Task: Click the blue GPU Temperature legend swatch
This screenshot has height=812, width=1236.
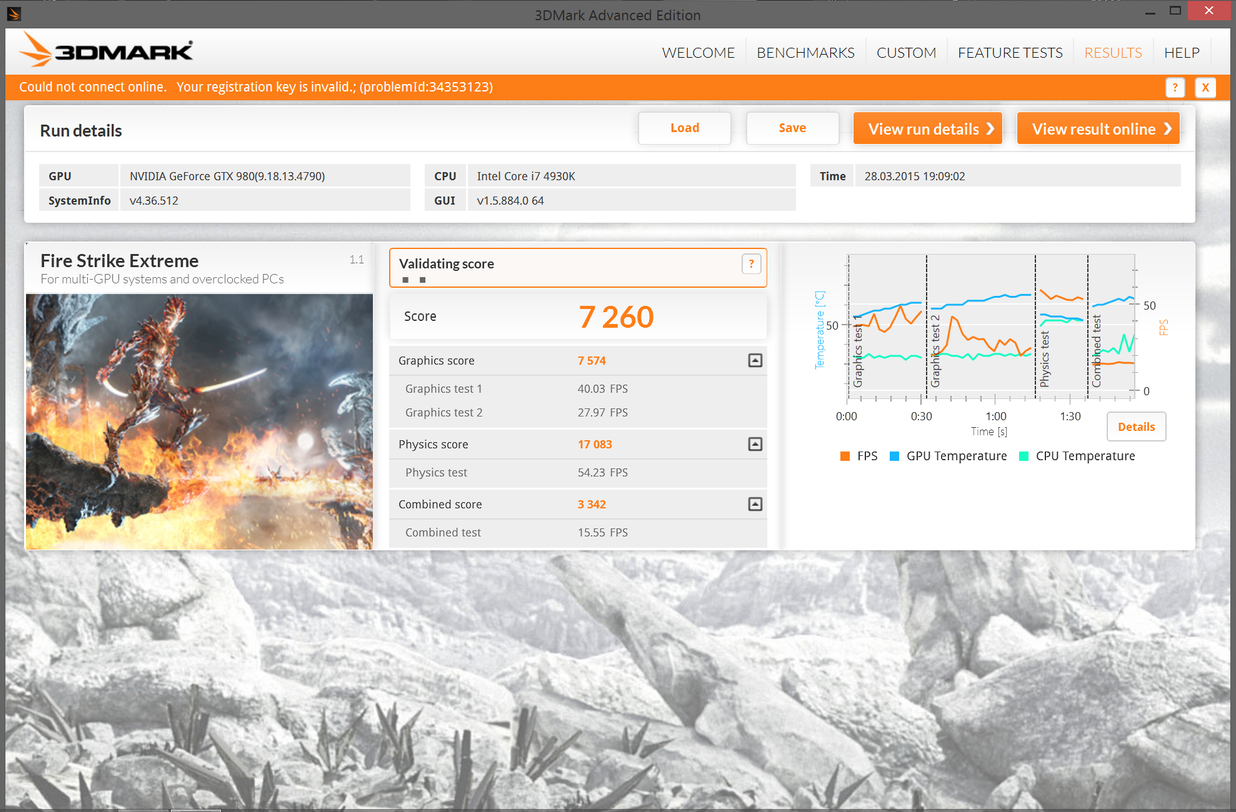Action: 894,456
